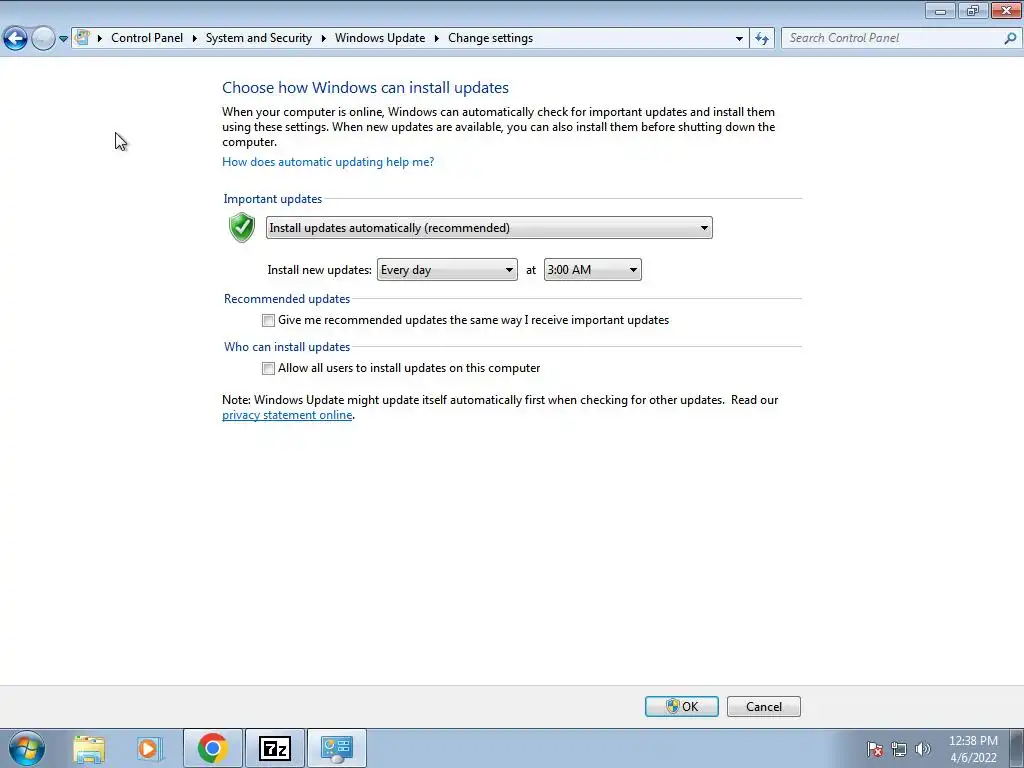Open Action Center flag tray icon

tap(875, 749)
